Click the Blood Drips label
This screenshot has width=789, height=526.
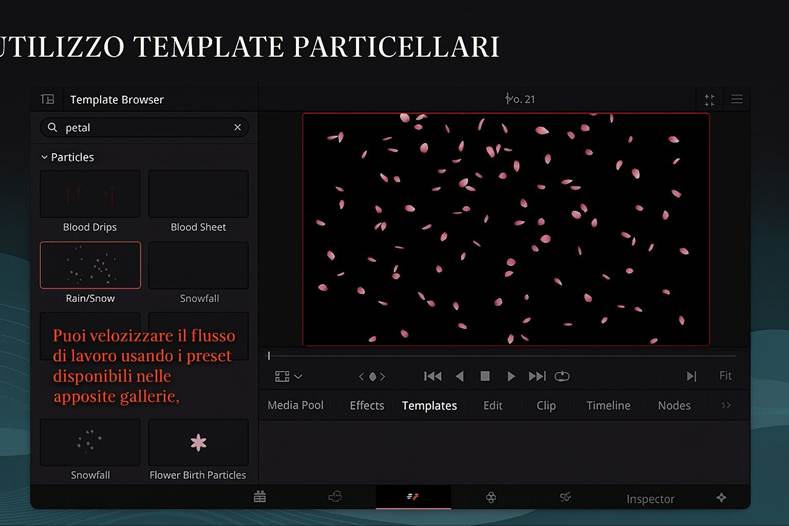[x=90, y=227]
